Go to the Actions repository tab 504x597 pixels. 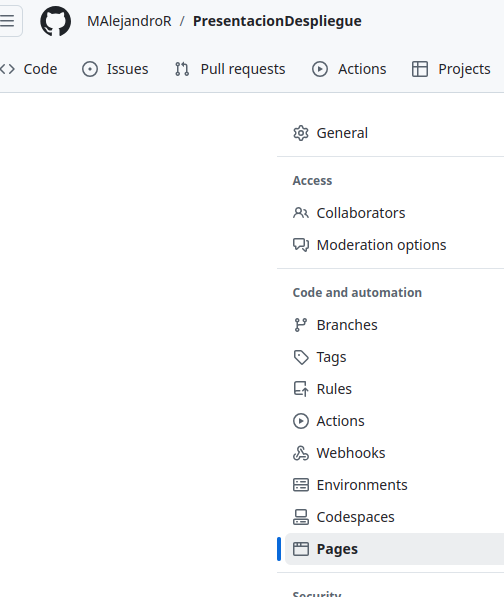click(x=349, y=69)
